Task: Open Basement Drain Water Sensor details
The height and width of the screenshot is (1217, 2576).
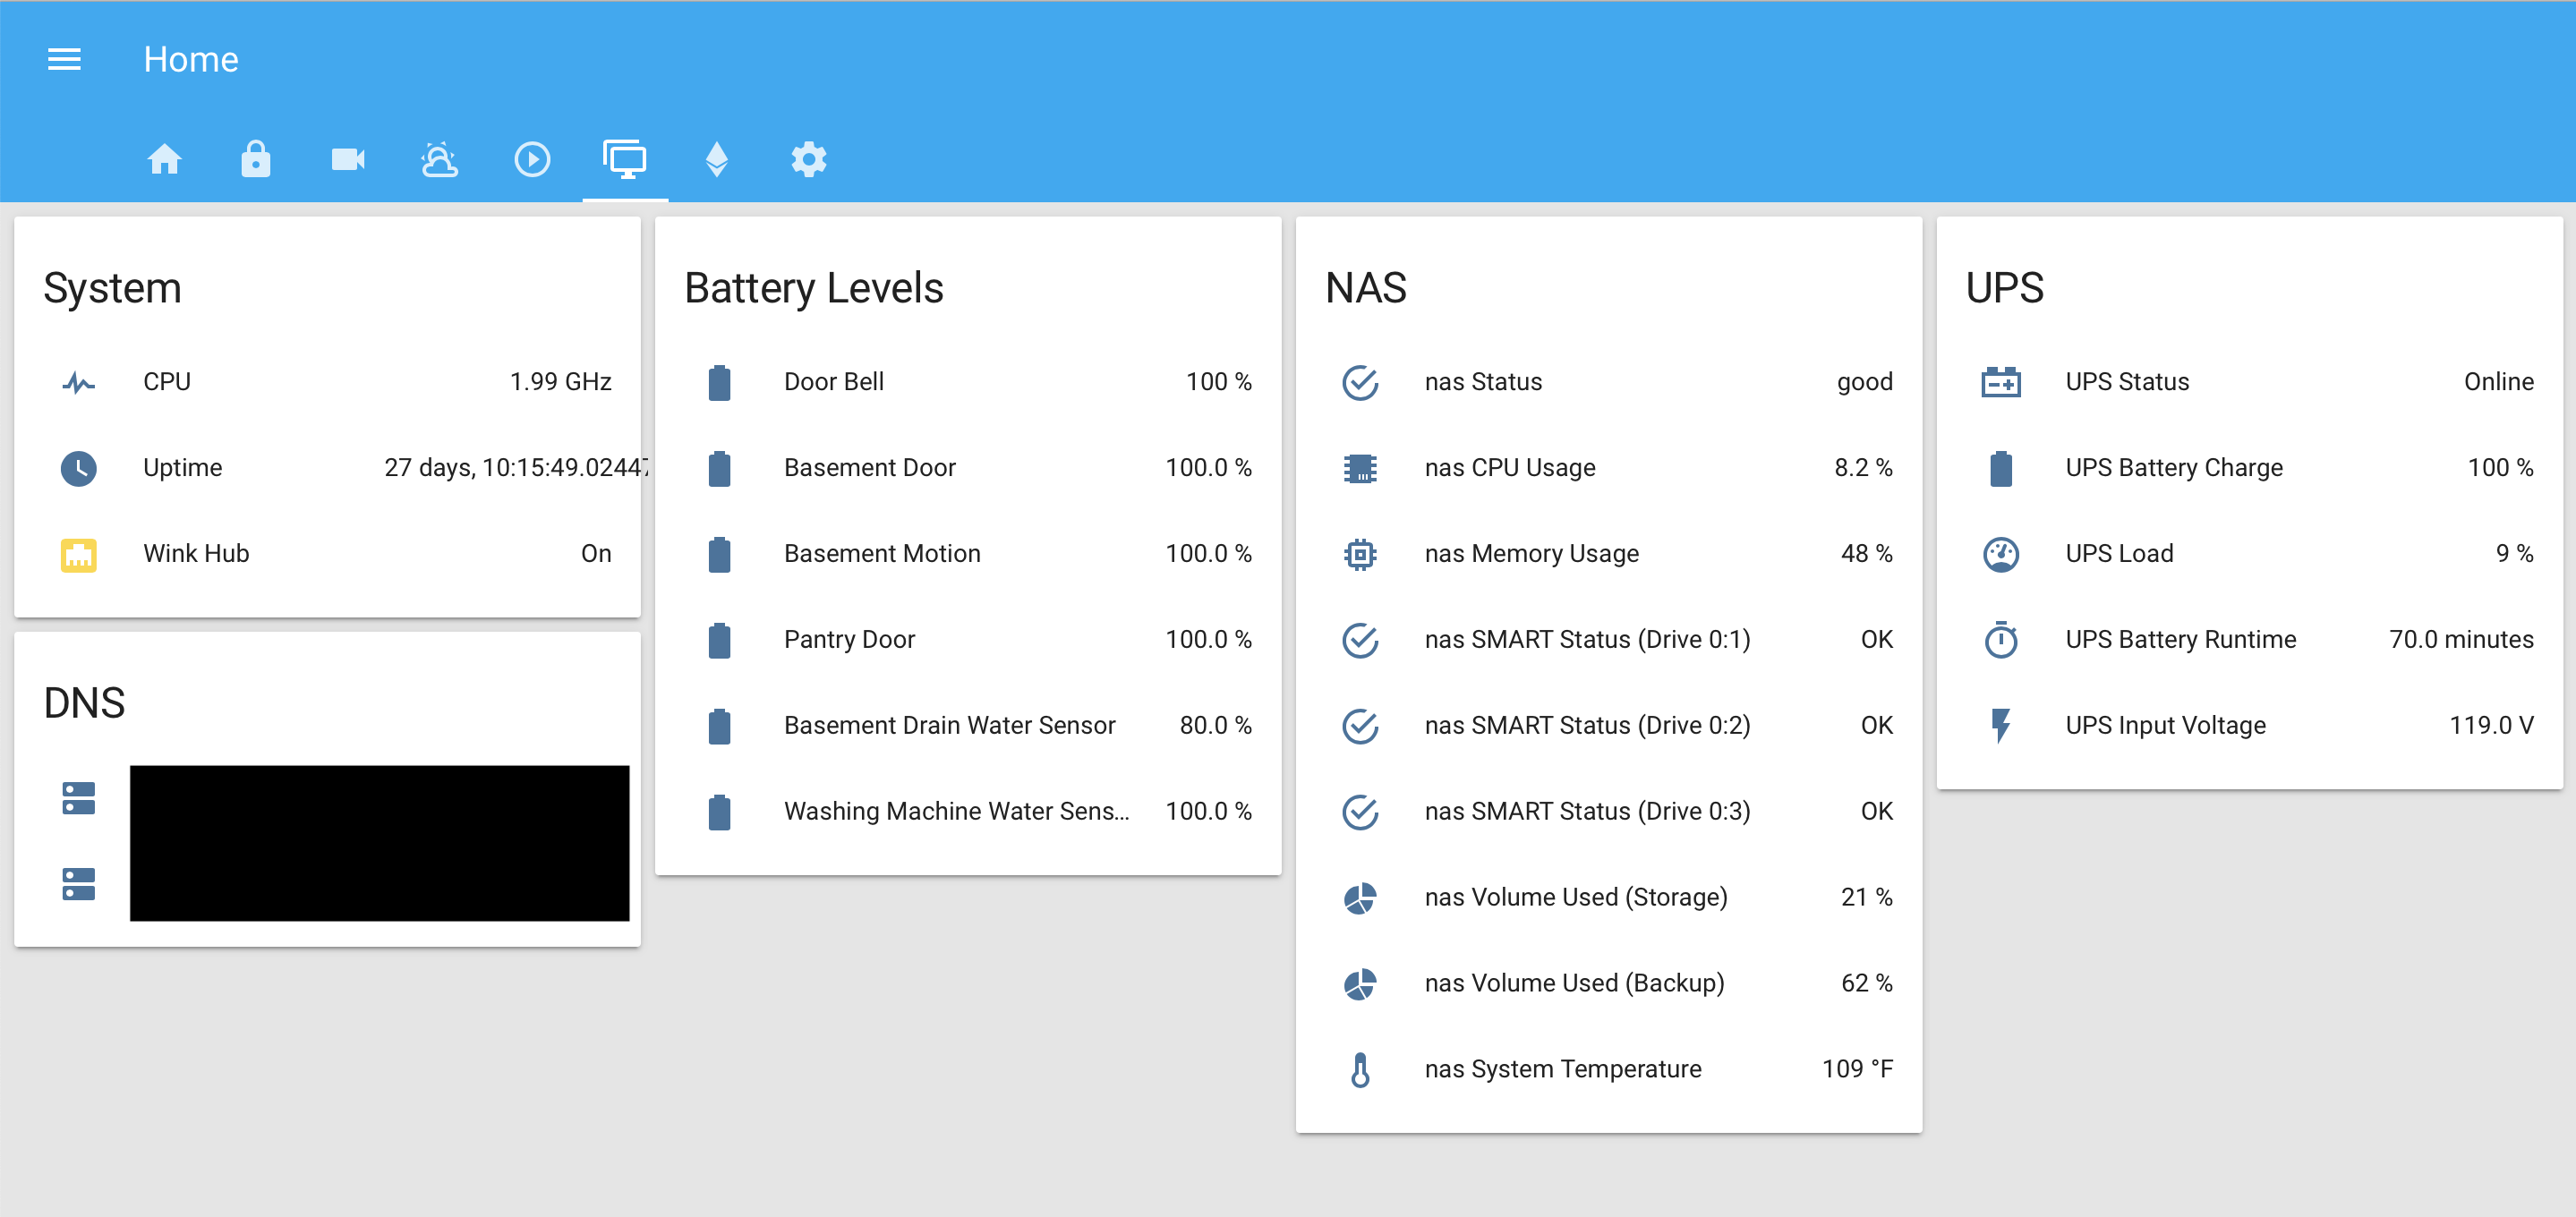Action: [949, 726]
